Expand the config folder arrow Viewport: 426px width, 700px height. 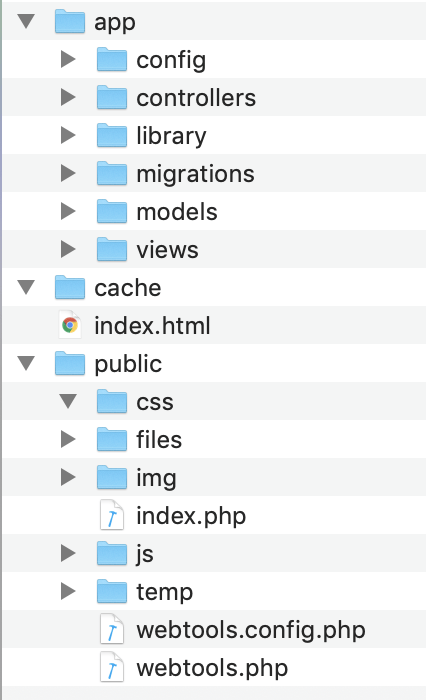pyautogui.click(x=68, y=59)
